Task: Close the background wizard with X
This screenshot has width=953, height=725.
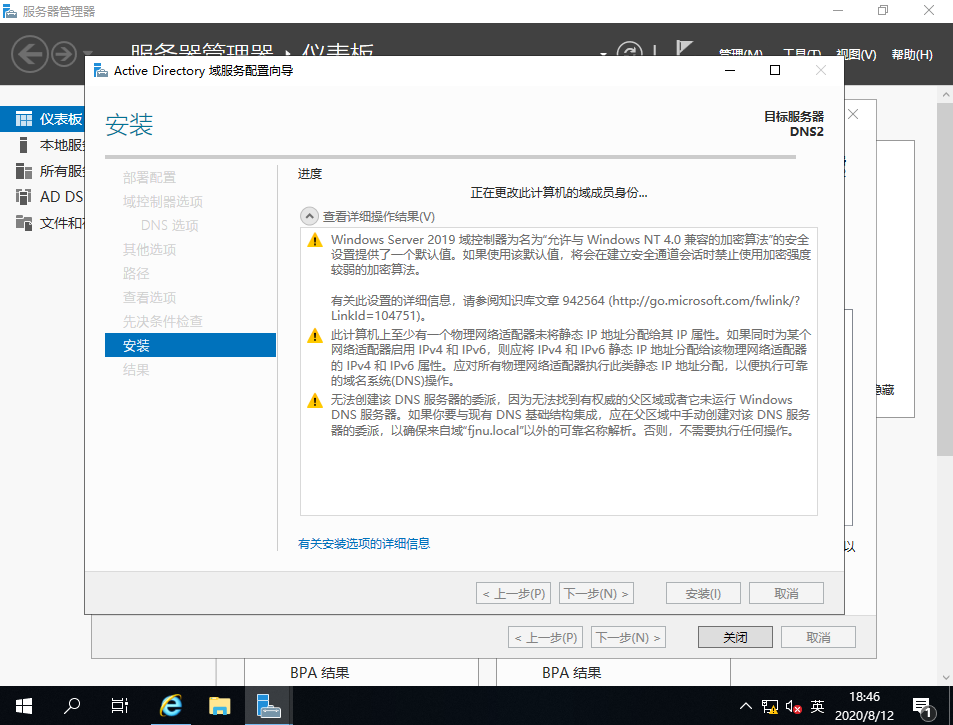Action: coord(853,114)
